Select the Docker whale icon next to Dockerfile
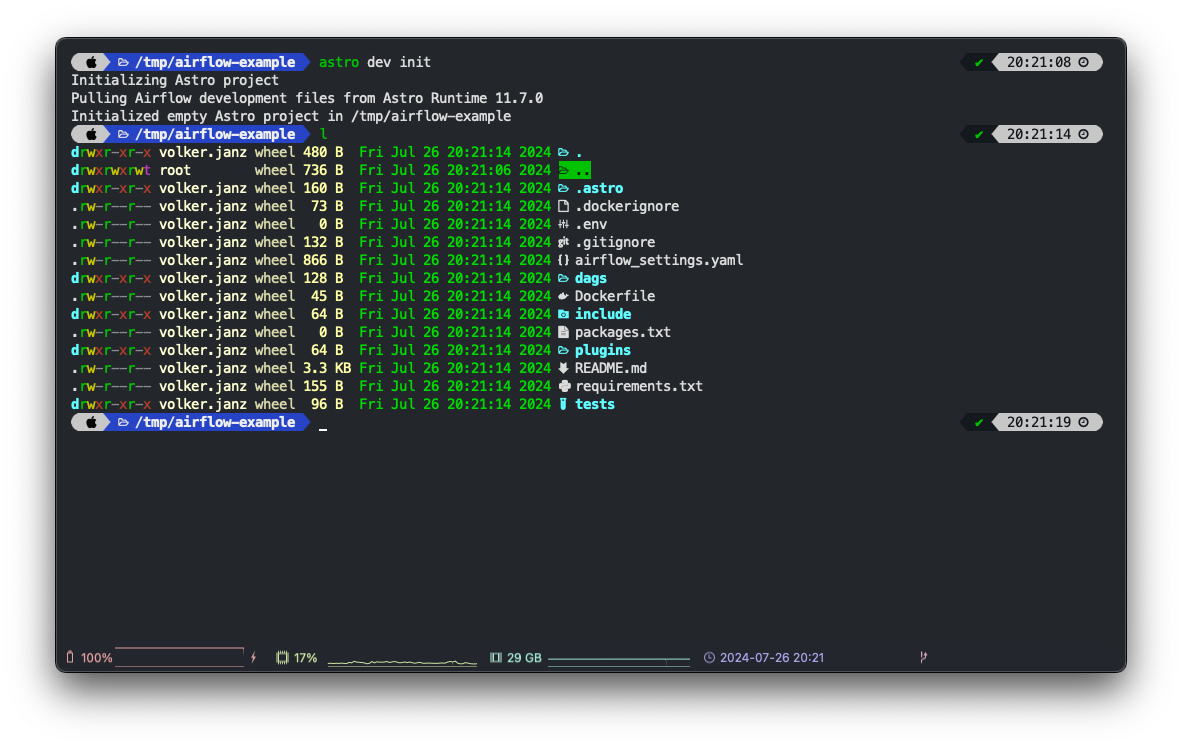 [564, 296]
